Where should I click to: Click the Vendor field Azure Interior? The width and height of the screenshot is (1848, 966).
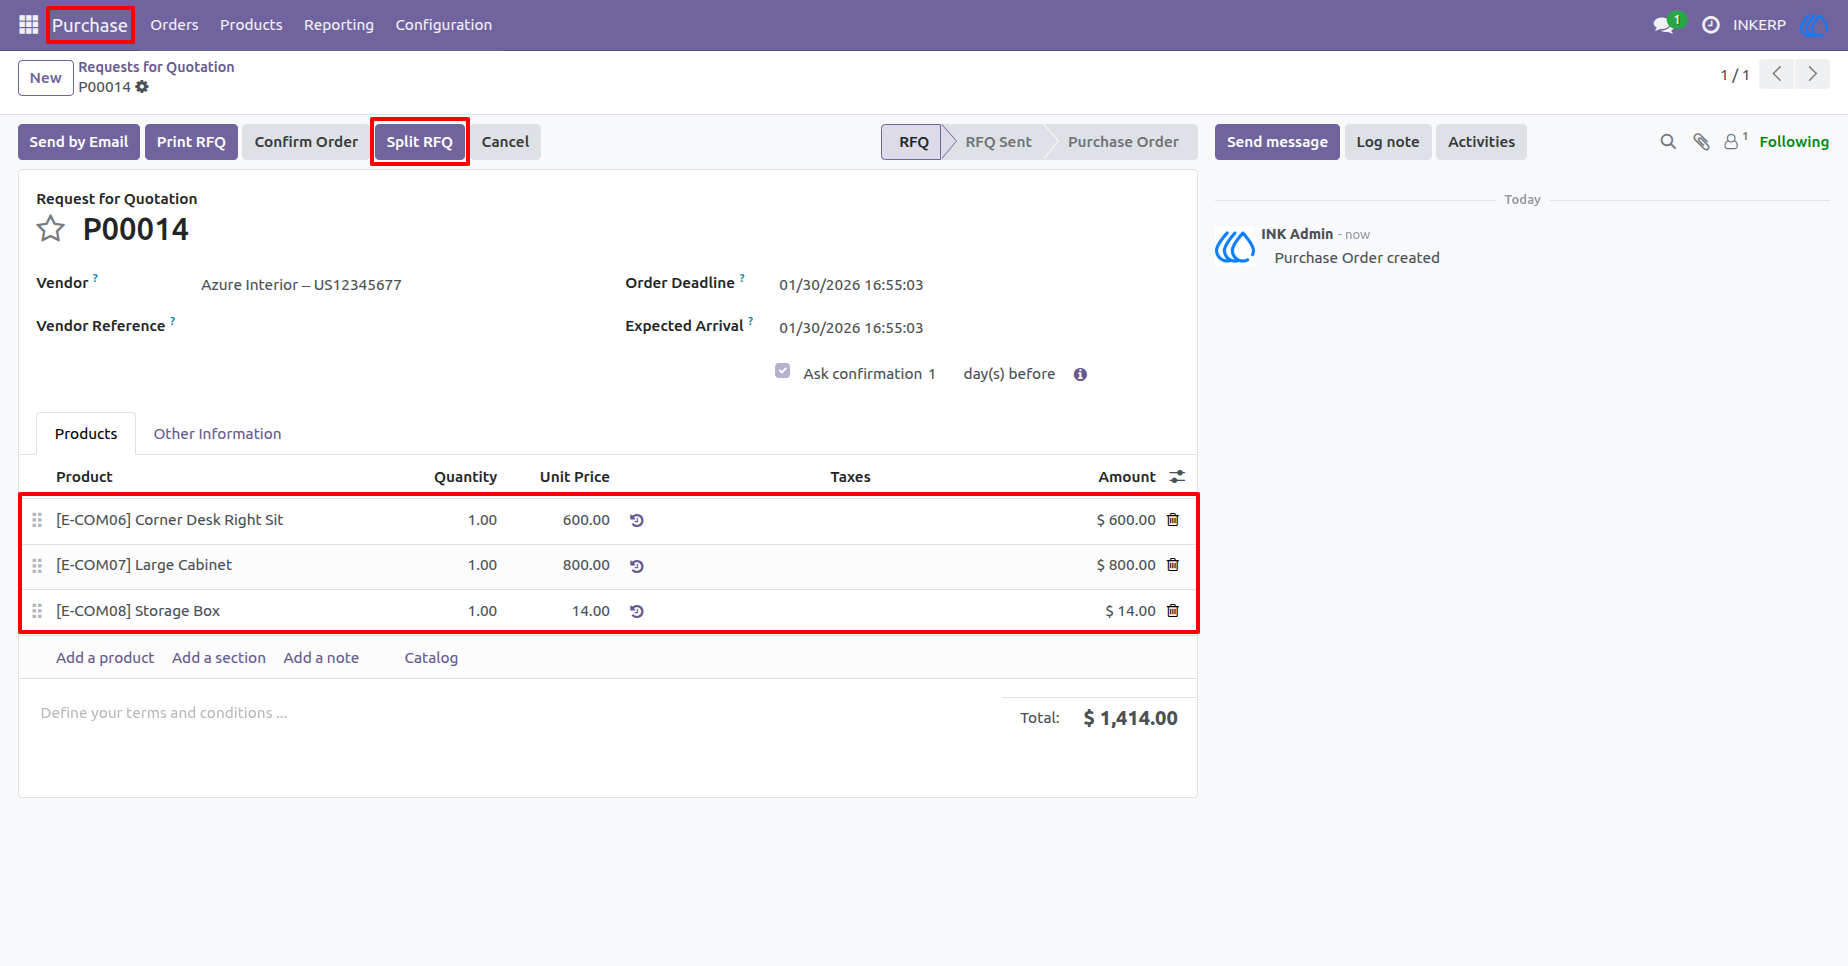[301, 285]
